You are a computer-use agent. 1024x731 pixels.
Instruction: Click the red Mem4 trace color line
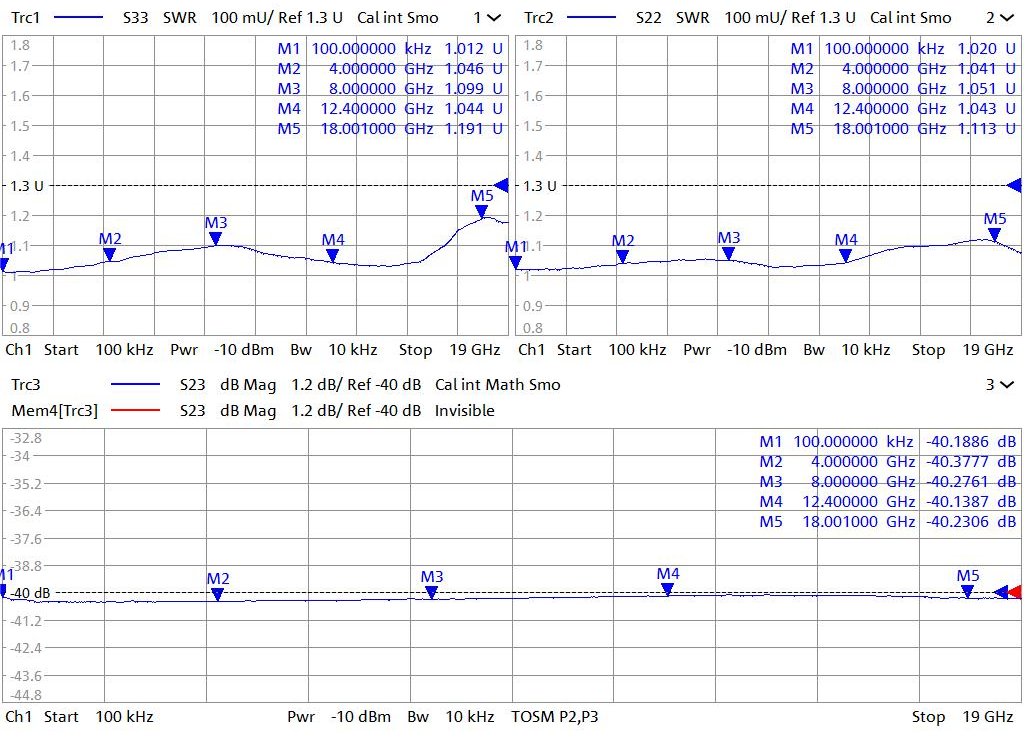[135, 411]
